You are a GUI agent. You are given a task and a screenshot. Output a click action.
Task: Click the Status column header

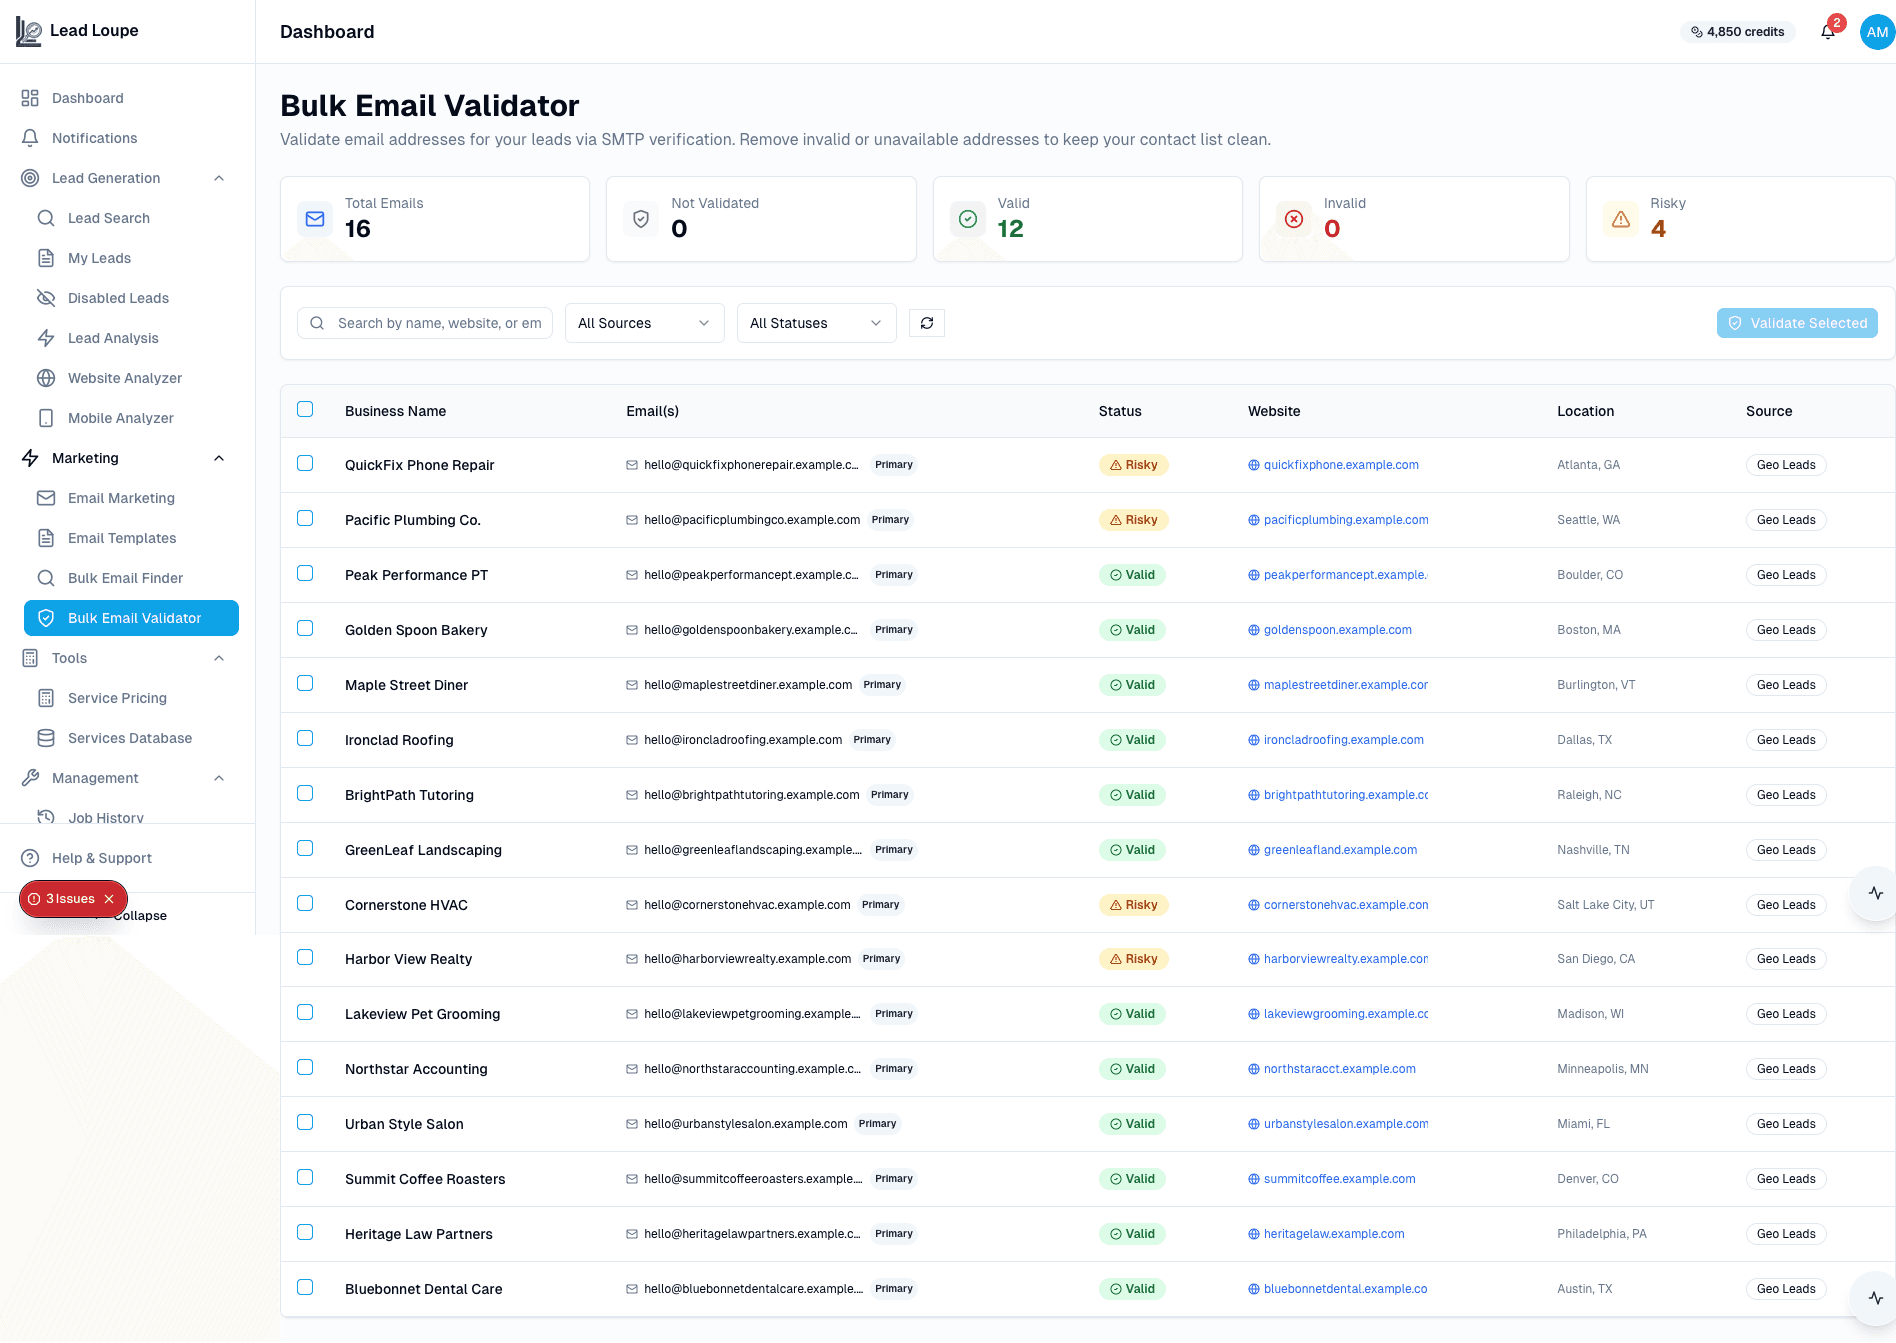(x=1120, y=411)
